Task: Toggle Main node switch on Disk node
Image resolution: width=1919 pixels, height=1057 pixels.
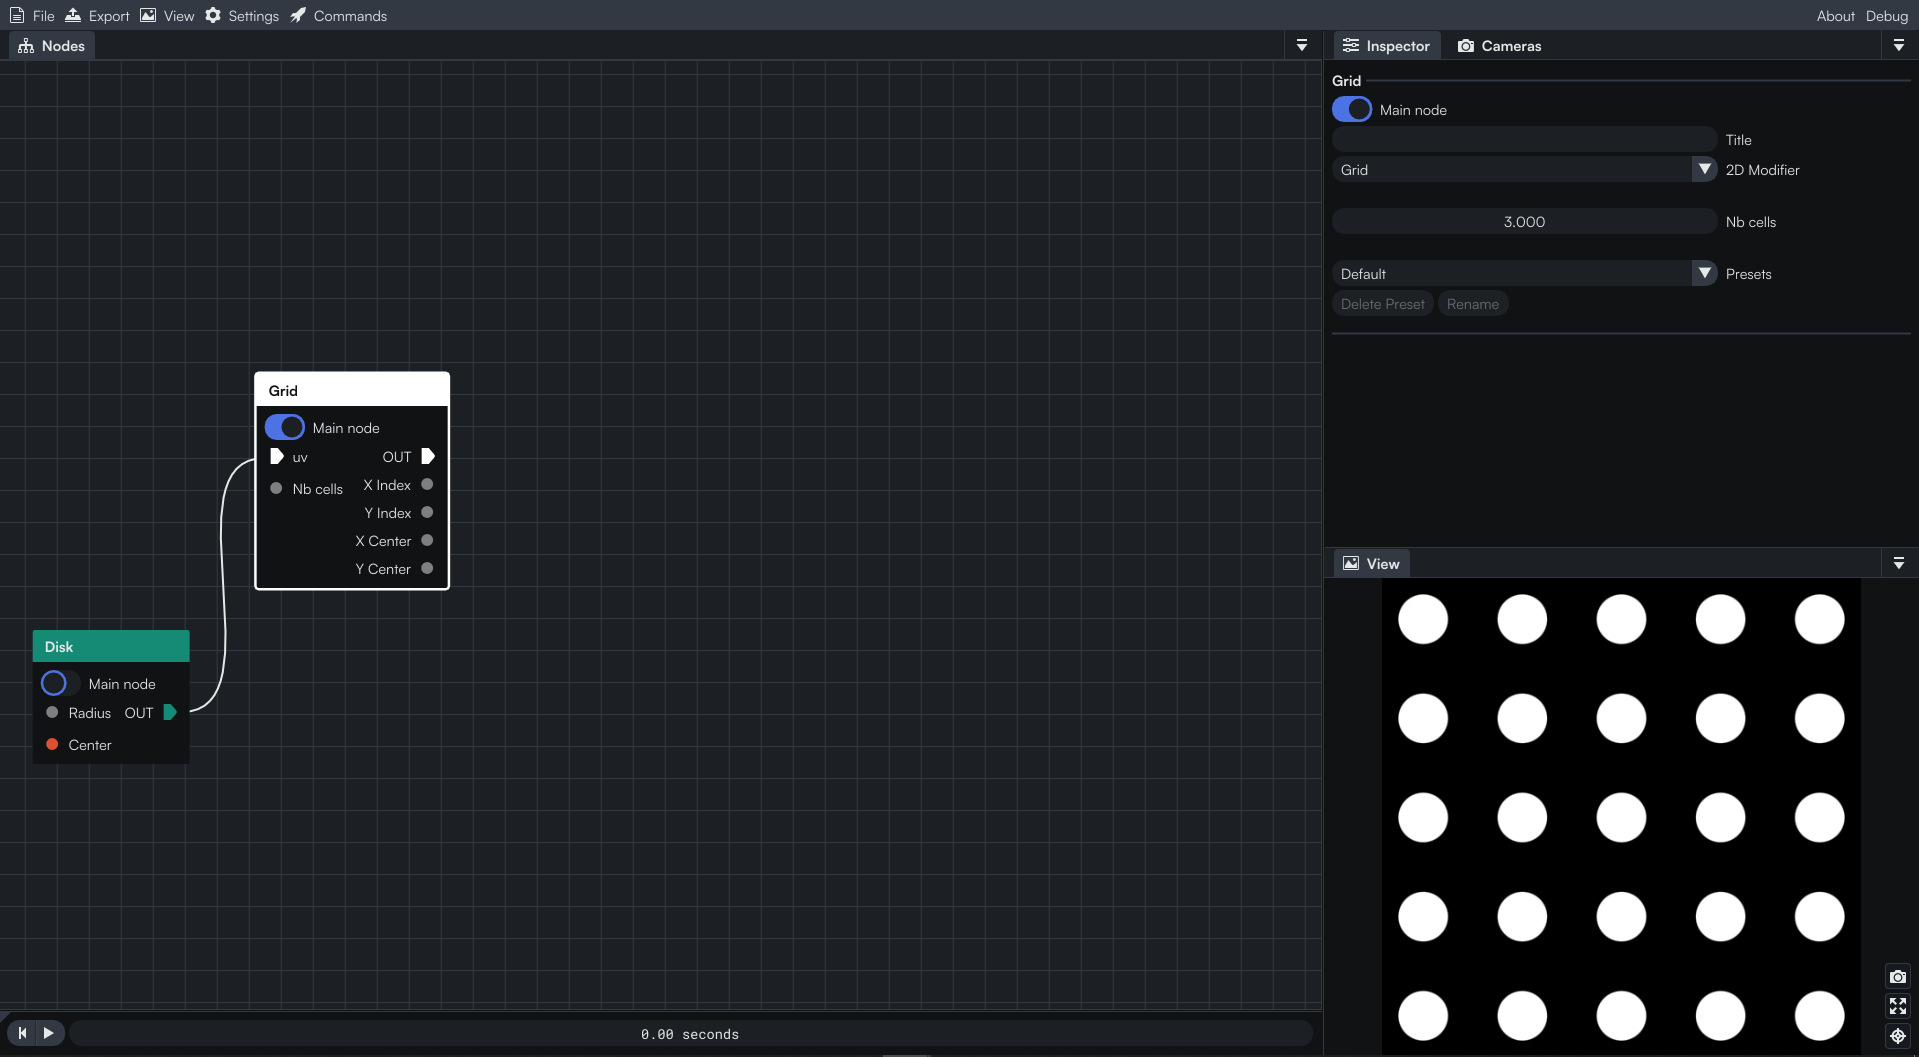Action: click(x=60, y=684)
